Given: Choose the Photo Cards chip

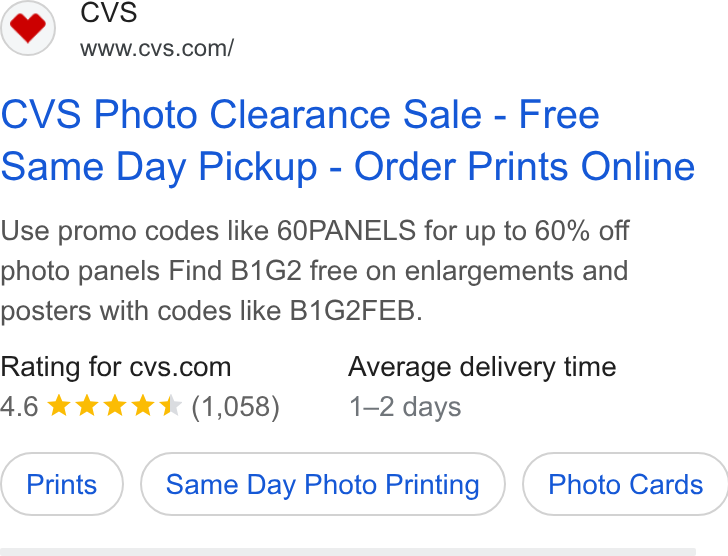Looking at the screenshot, I should pos(625,484).
